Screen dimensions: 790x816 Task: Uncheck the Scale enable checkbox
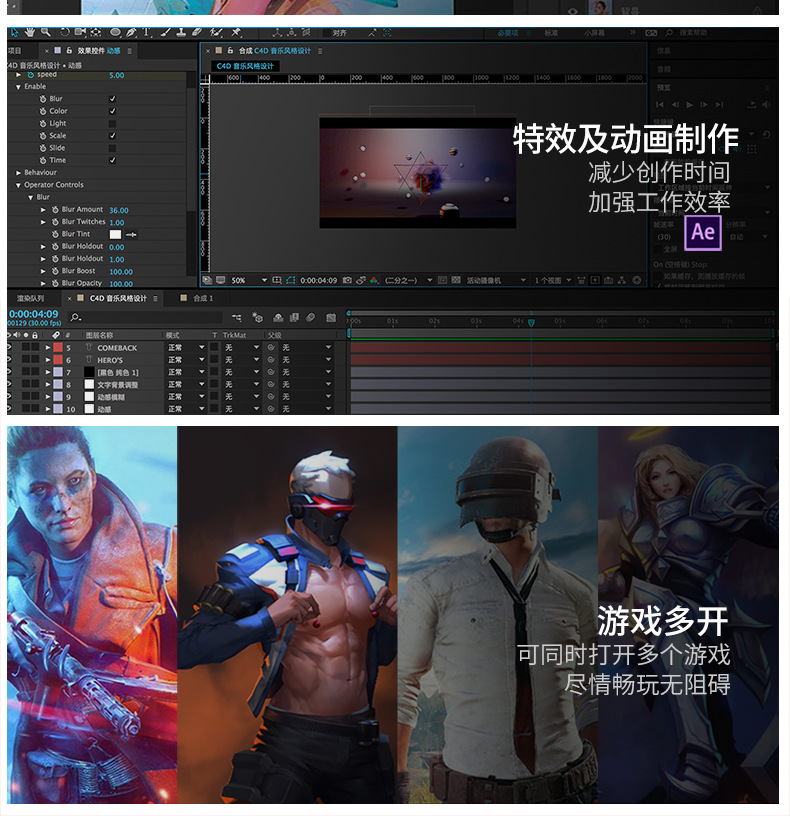112,136
